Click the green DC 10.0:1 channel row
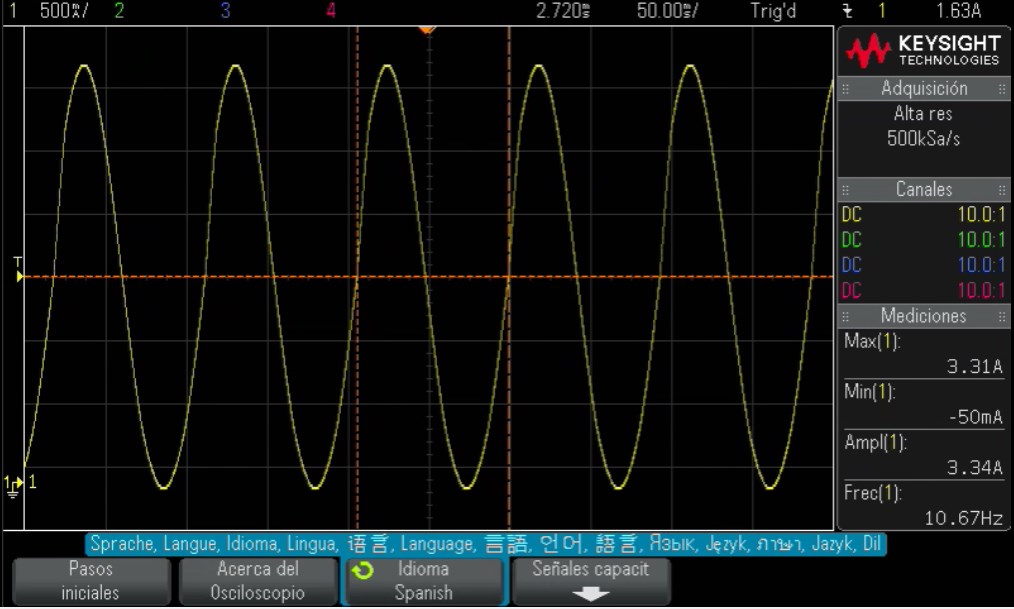This screenshot has width=1014, height=609. point(923,240)
